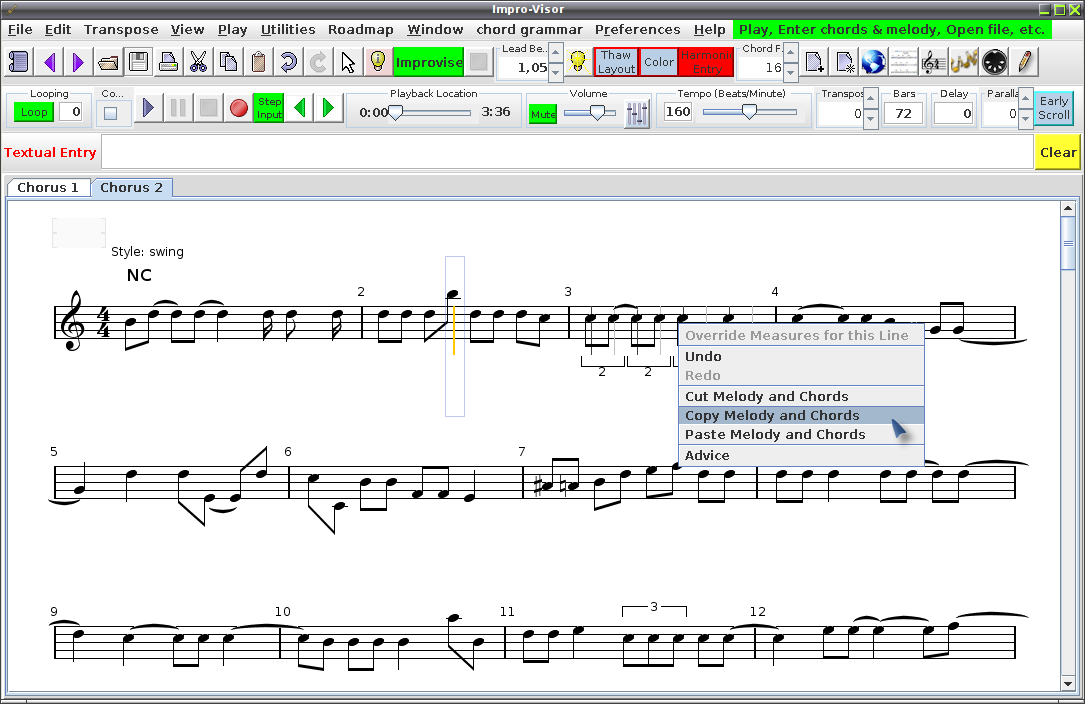1085x704 pixels.
Task: Open the volume mixer sliders icon
Action: click(x=637, y=113)
